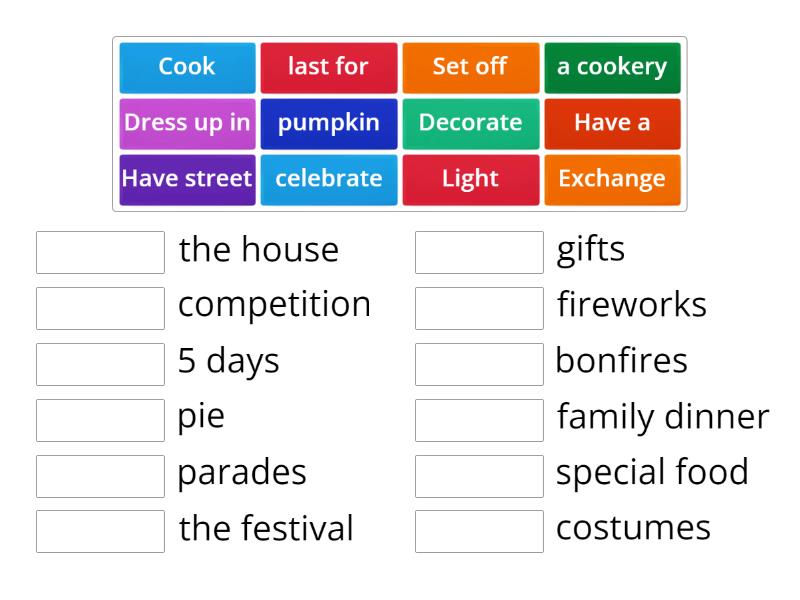Pick the "Set off" tile
The height and width of the screenshot is (600, 800).
click(x=470, y=67)
